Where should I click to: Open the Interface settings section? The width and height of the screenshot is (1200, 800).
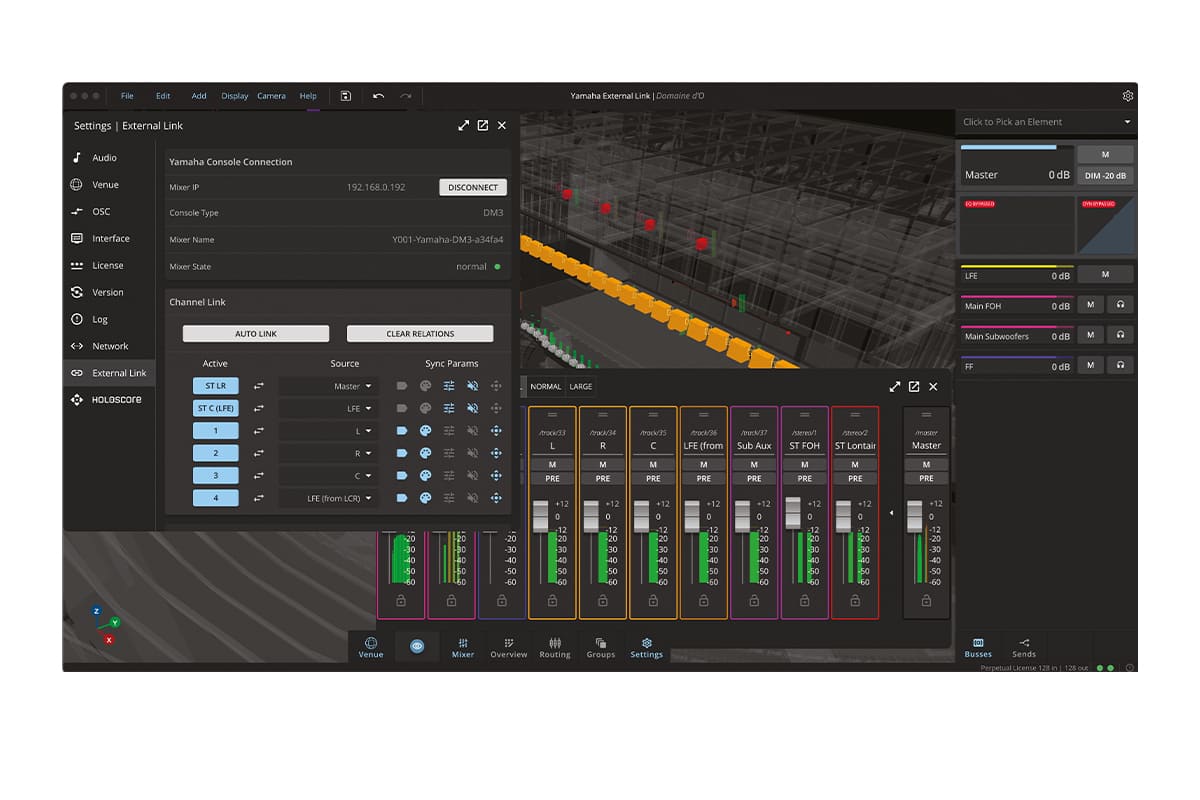click(108, 239)
